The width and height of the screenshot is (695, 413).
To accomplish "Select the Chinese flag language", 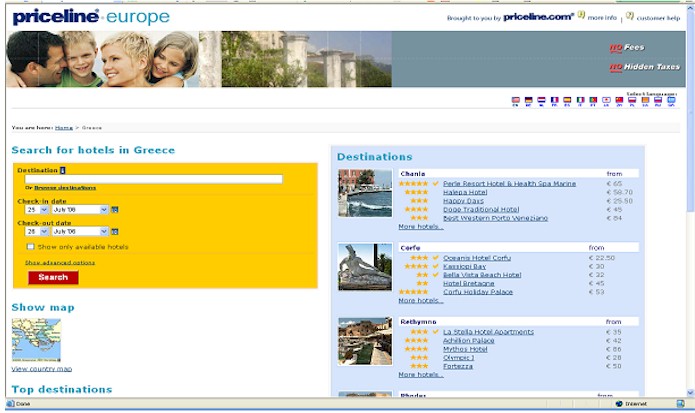I will click(619, 101).
